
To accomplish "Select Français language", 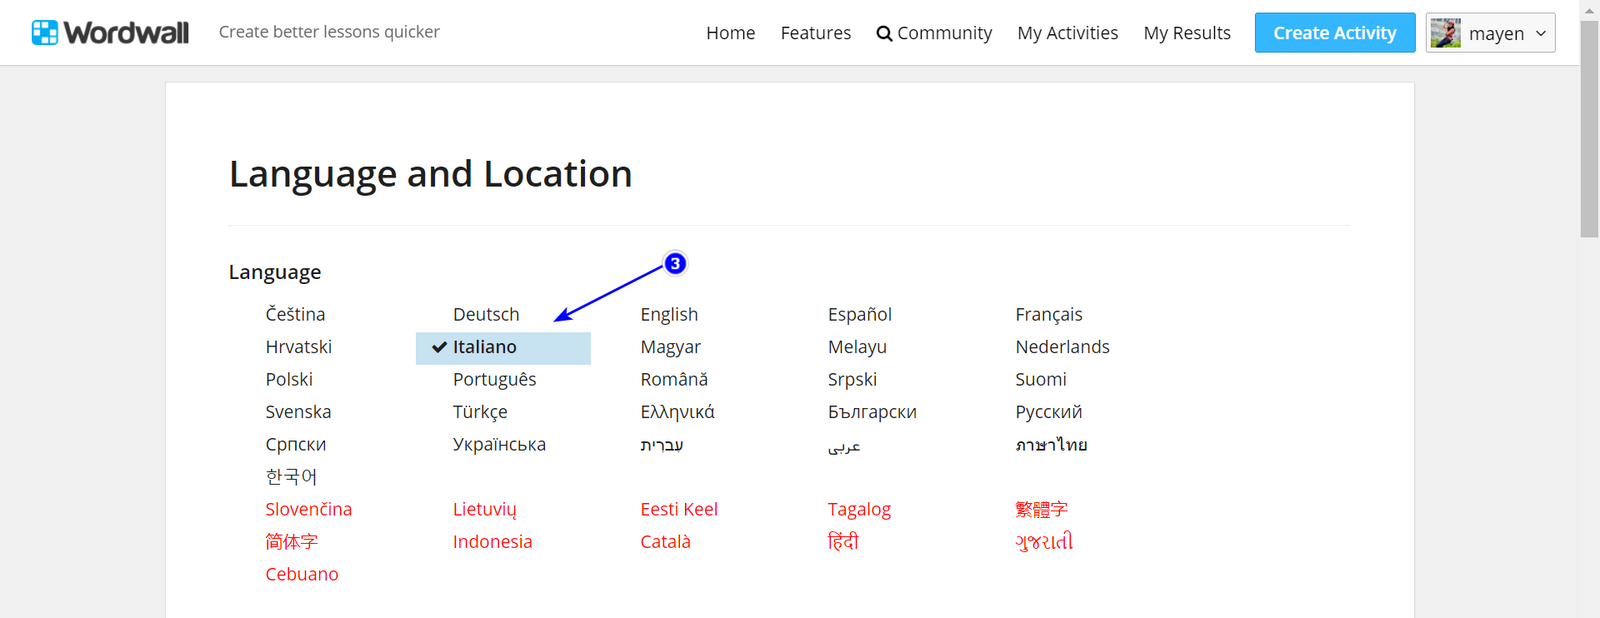I will (1049, 314).
